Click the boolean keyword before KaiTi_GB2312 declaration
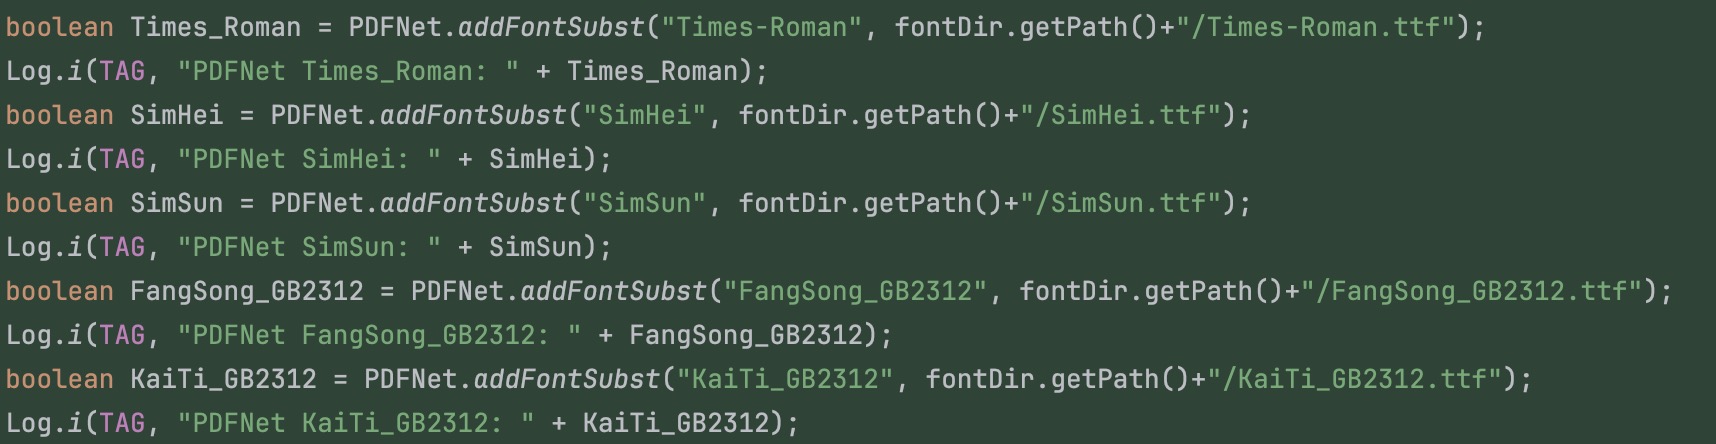This screenshot has width=1716, height=444. 59,379
